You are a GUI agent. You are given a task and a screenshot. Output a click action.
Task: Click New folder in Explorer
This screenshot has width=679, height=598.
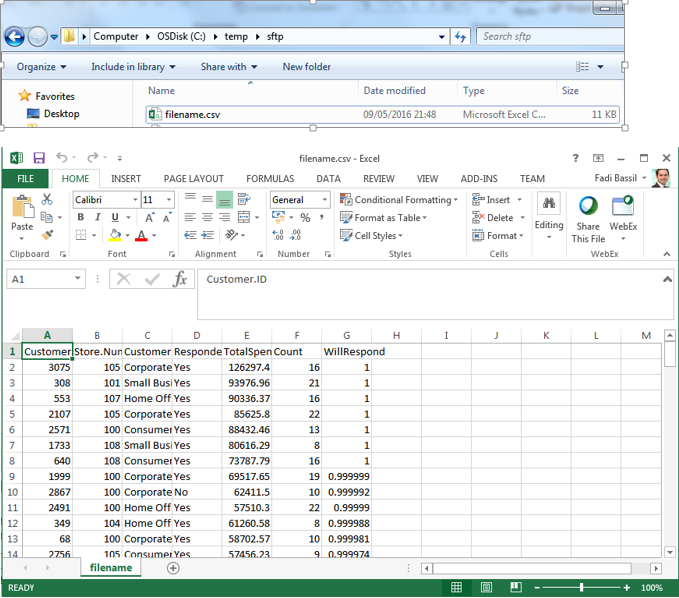(x=307, y=67)
